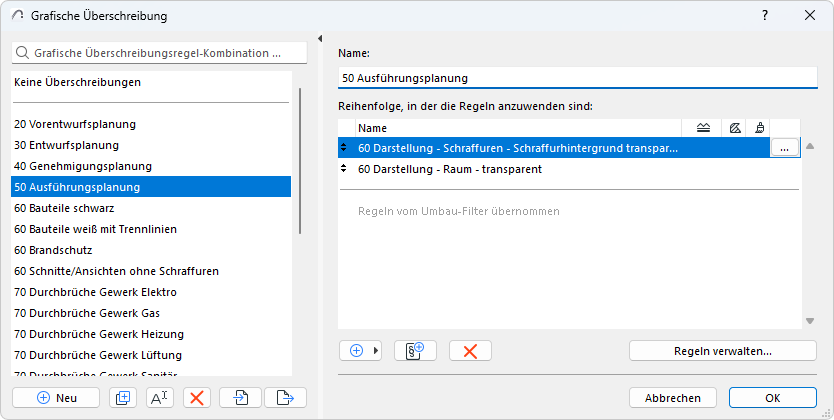Click the export combinations icon

[285, 397]
